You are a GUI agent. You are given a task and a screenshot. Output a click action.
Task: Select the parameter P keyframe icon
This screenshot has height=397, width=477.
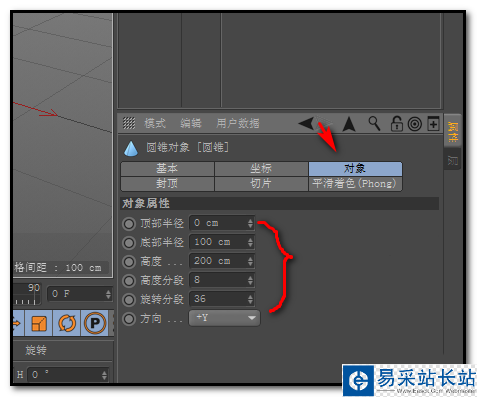point(95,323)
